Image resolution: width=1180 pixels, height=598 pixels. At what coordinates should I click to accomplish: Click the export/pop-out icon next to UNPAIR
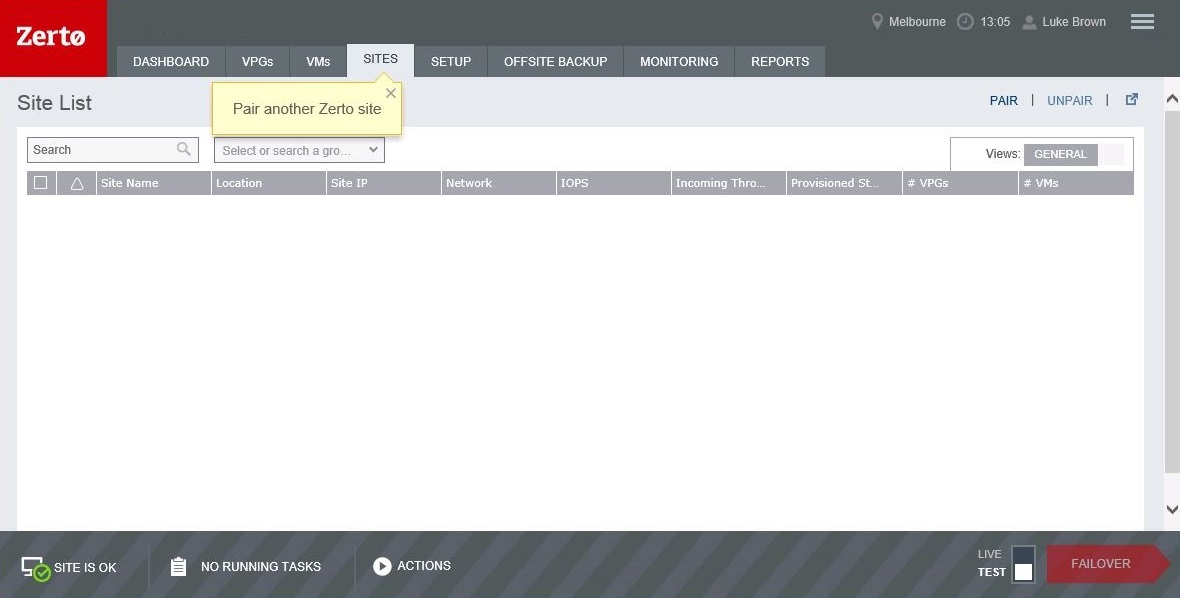1131,99
